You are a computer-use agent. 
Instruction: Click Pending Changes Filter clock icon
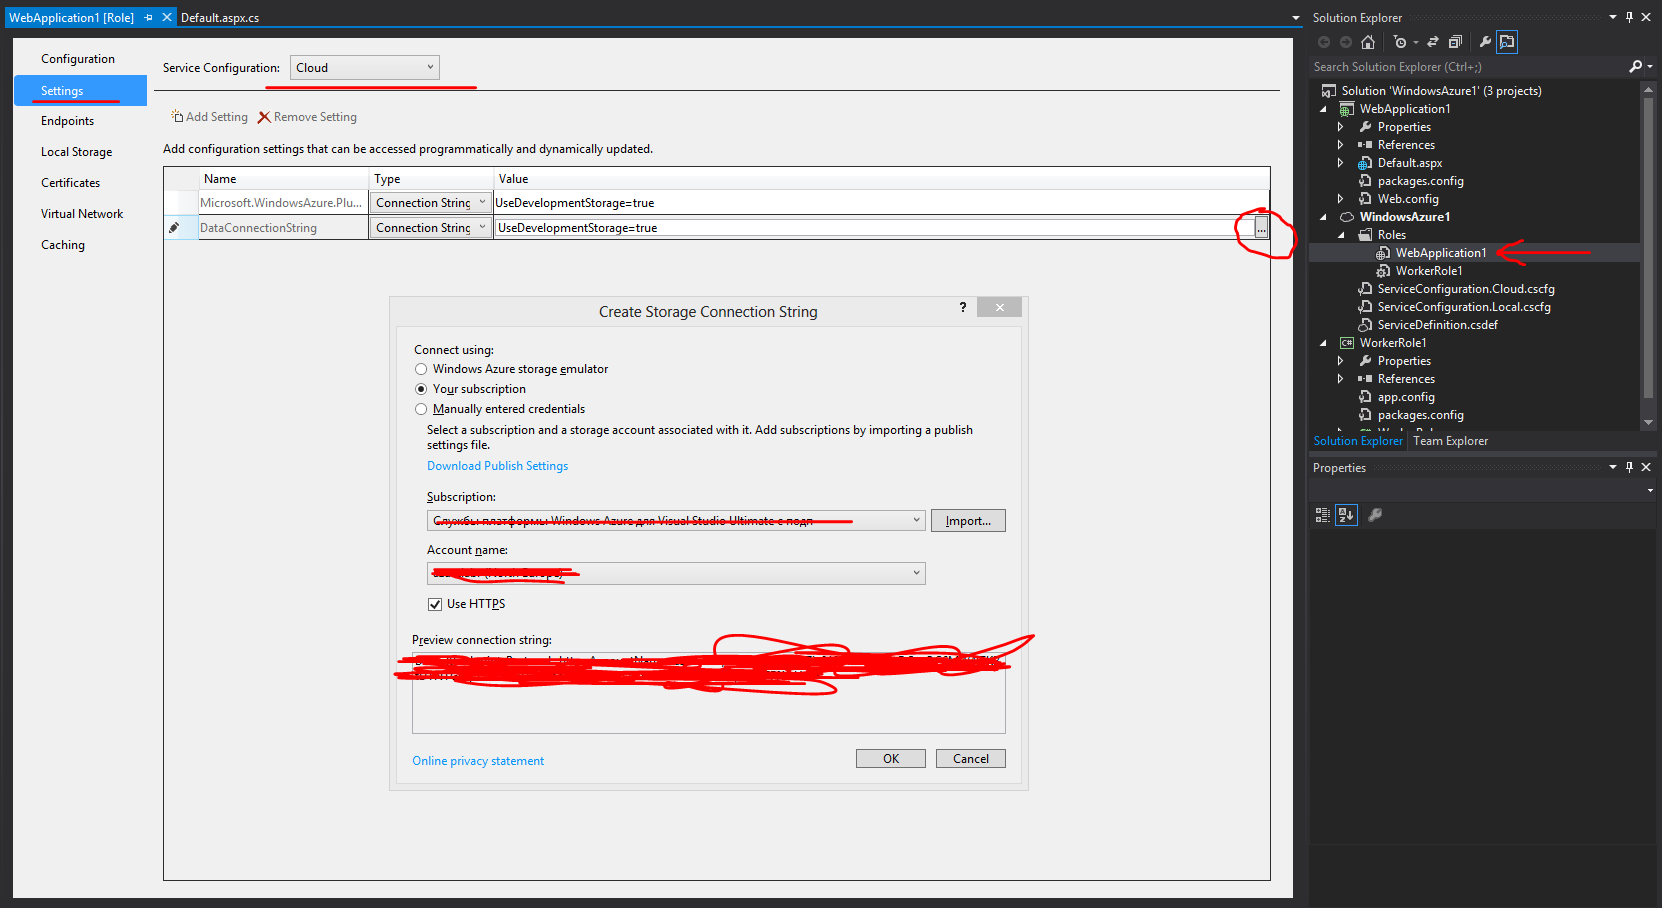tap(1400, 42)
